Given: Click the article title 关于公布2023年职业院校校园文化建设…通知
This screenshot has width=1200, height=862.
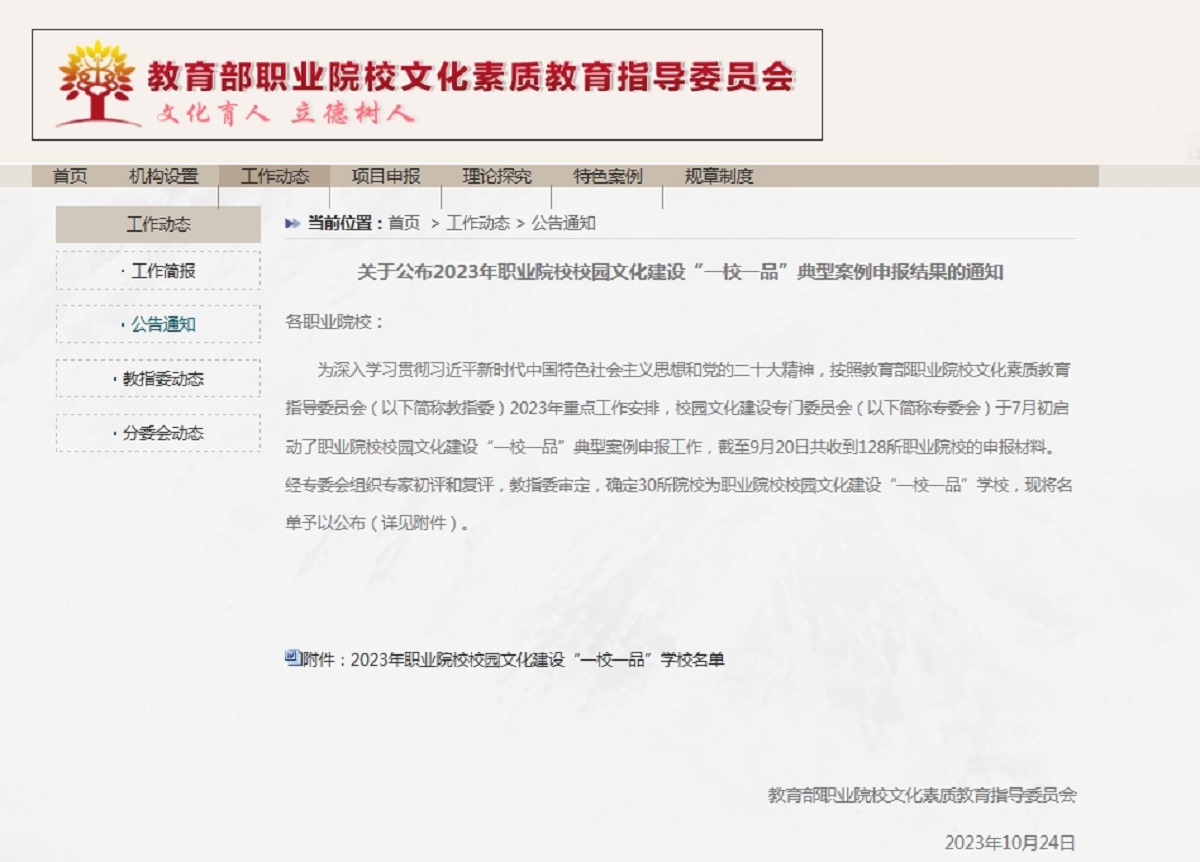Looking at the screenshot, I should [x=680, y=272].
